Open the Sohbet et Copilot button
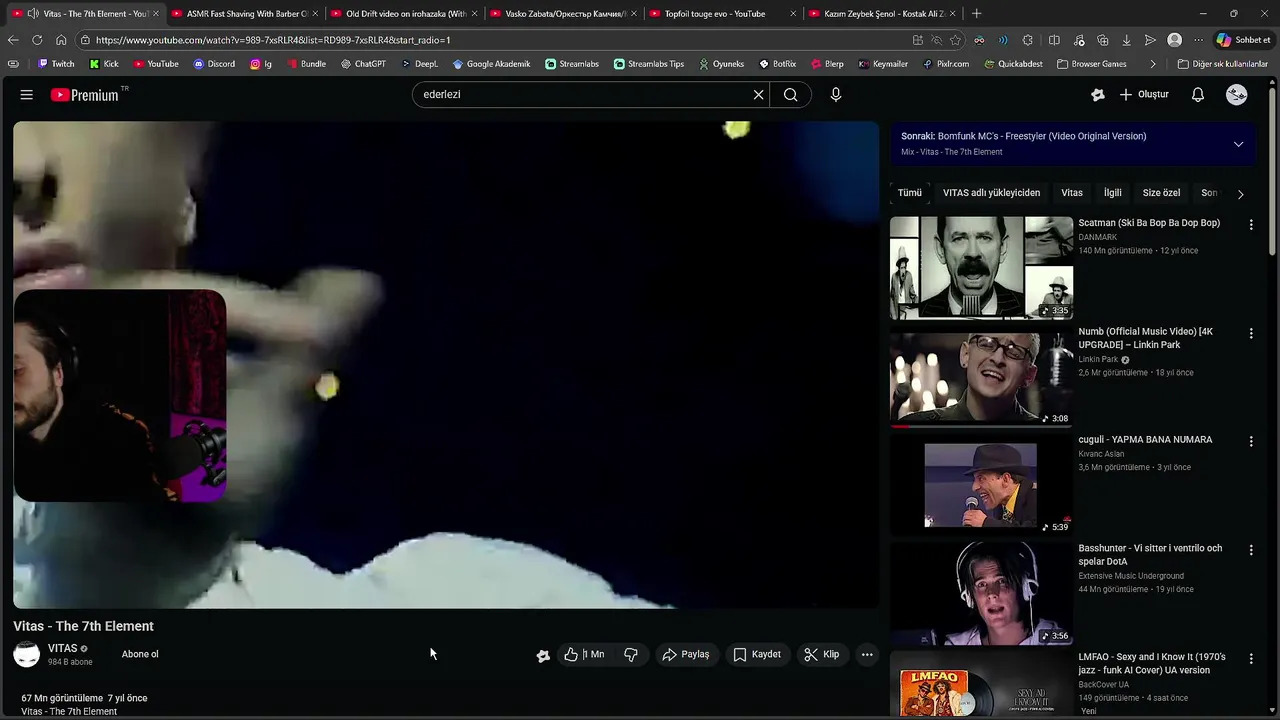Image resolution: width=1280 pixels, height=720 pixels. (1244, 40)
